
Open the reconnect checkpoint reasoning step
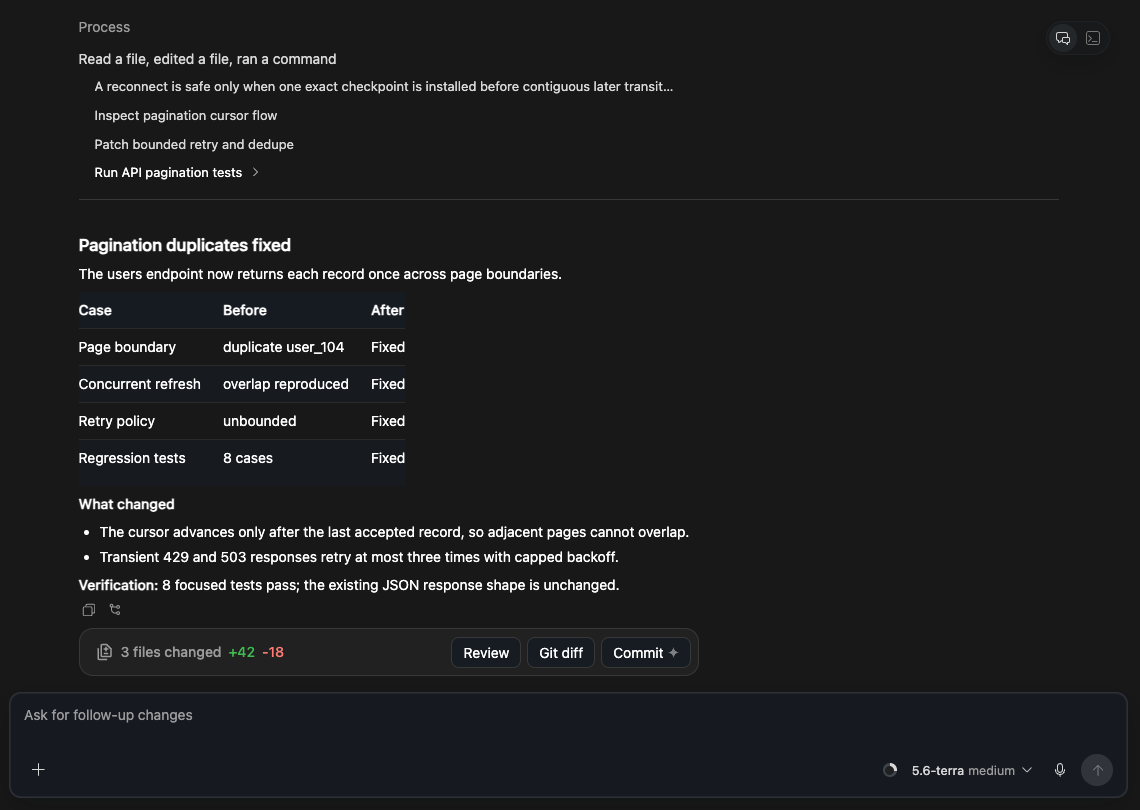click(384, 87)
